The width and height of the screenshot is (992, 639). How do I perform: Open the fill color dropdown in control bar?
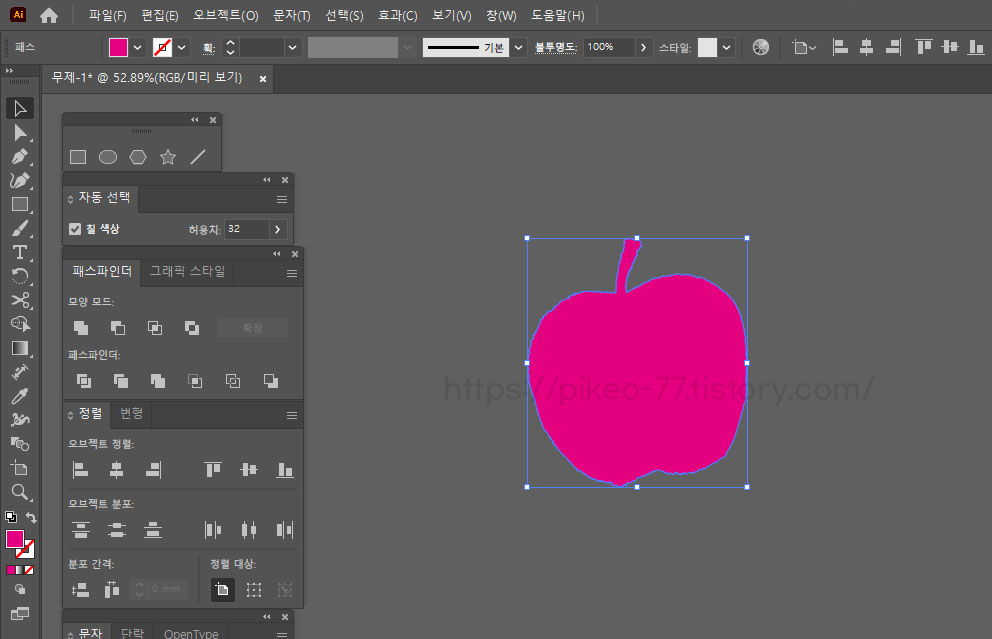(137, 47)
